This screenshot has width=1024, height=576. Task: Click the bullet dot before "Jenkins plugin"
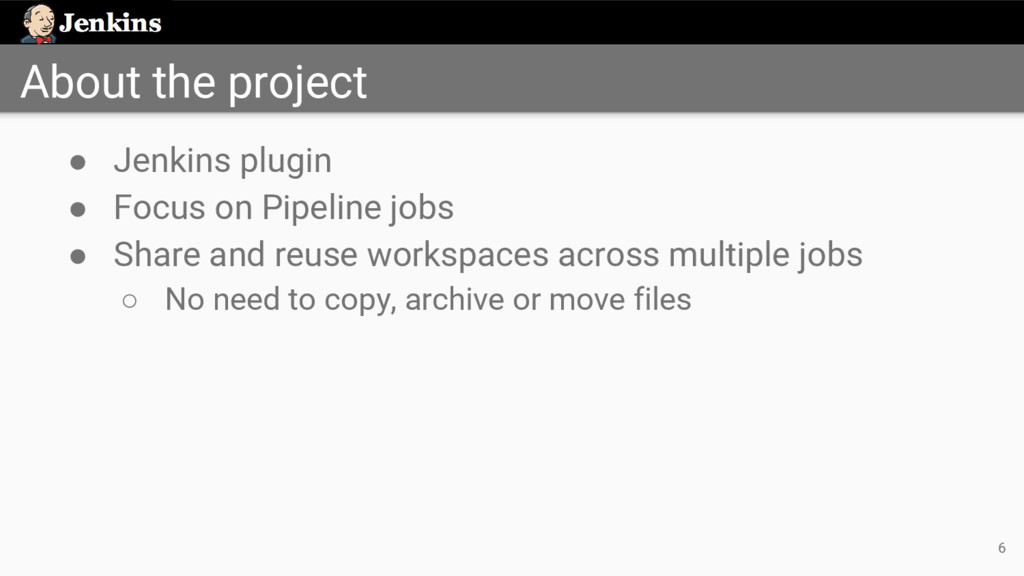point(78,161)
